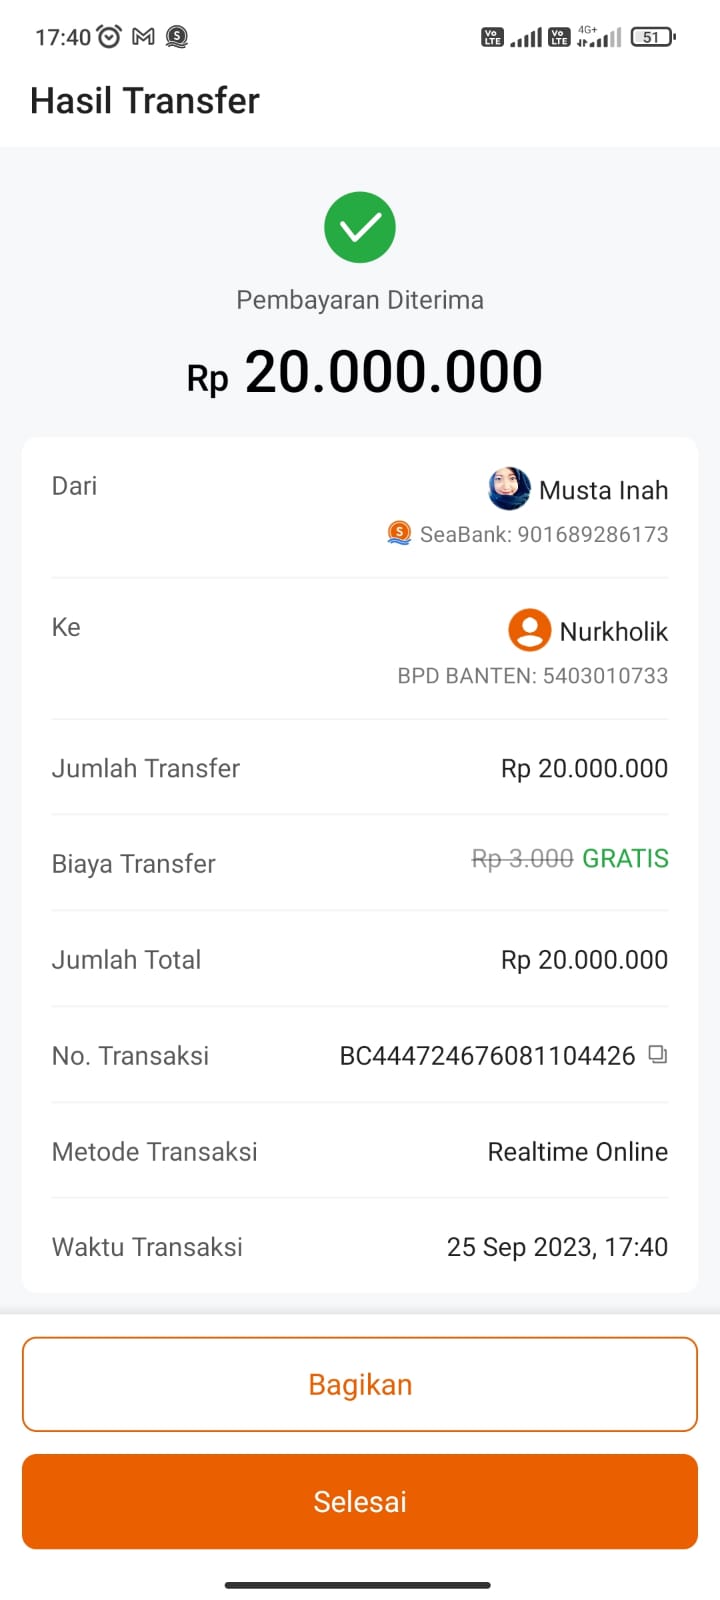The width and height of the screenshot is (720, 1600).
Task: Tap the SeaBank notification icon in status bar
Action: [x=177, y=37]
